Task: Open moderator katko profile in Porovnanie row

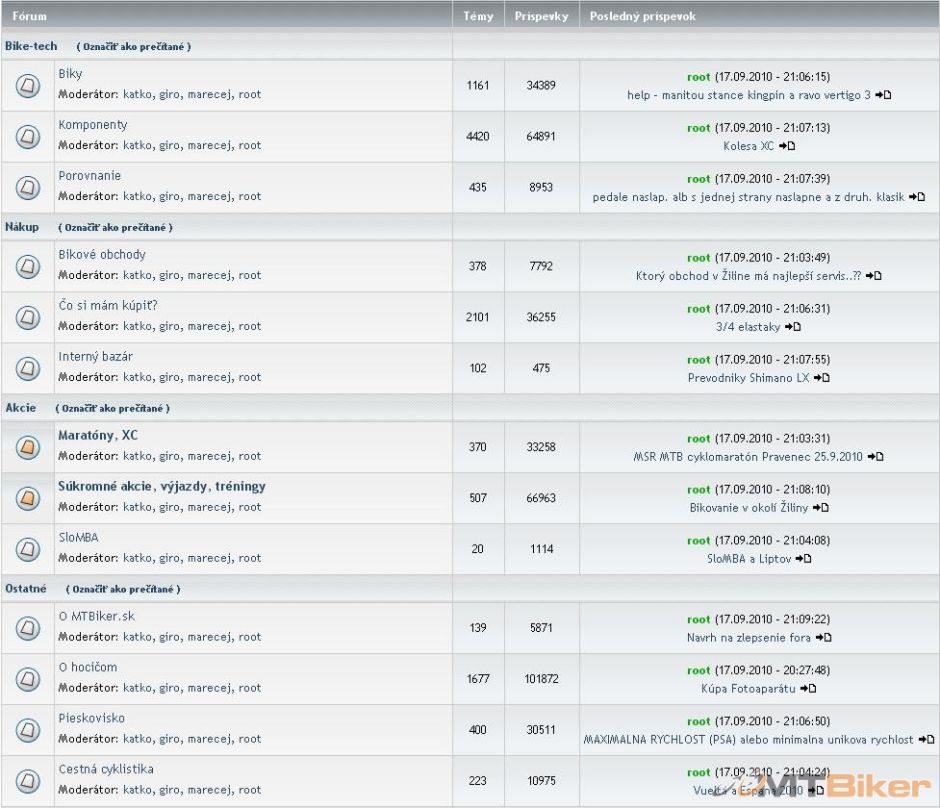Action: coord(138,197)
